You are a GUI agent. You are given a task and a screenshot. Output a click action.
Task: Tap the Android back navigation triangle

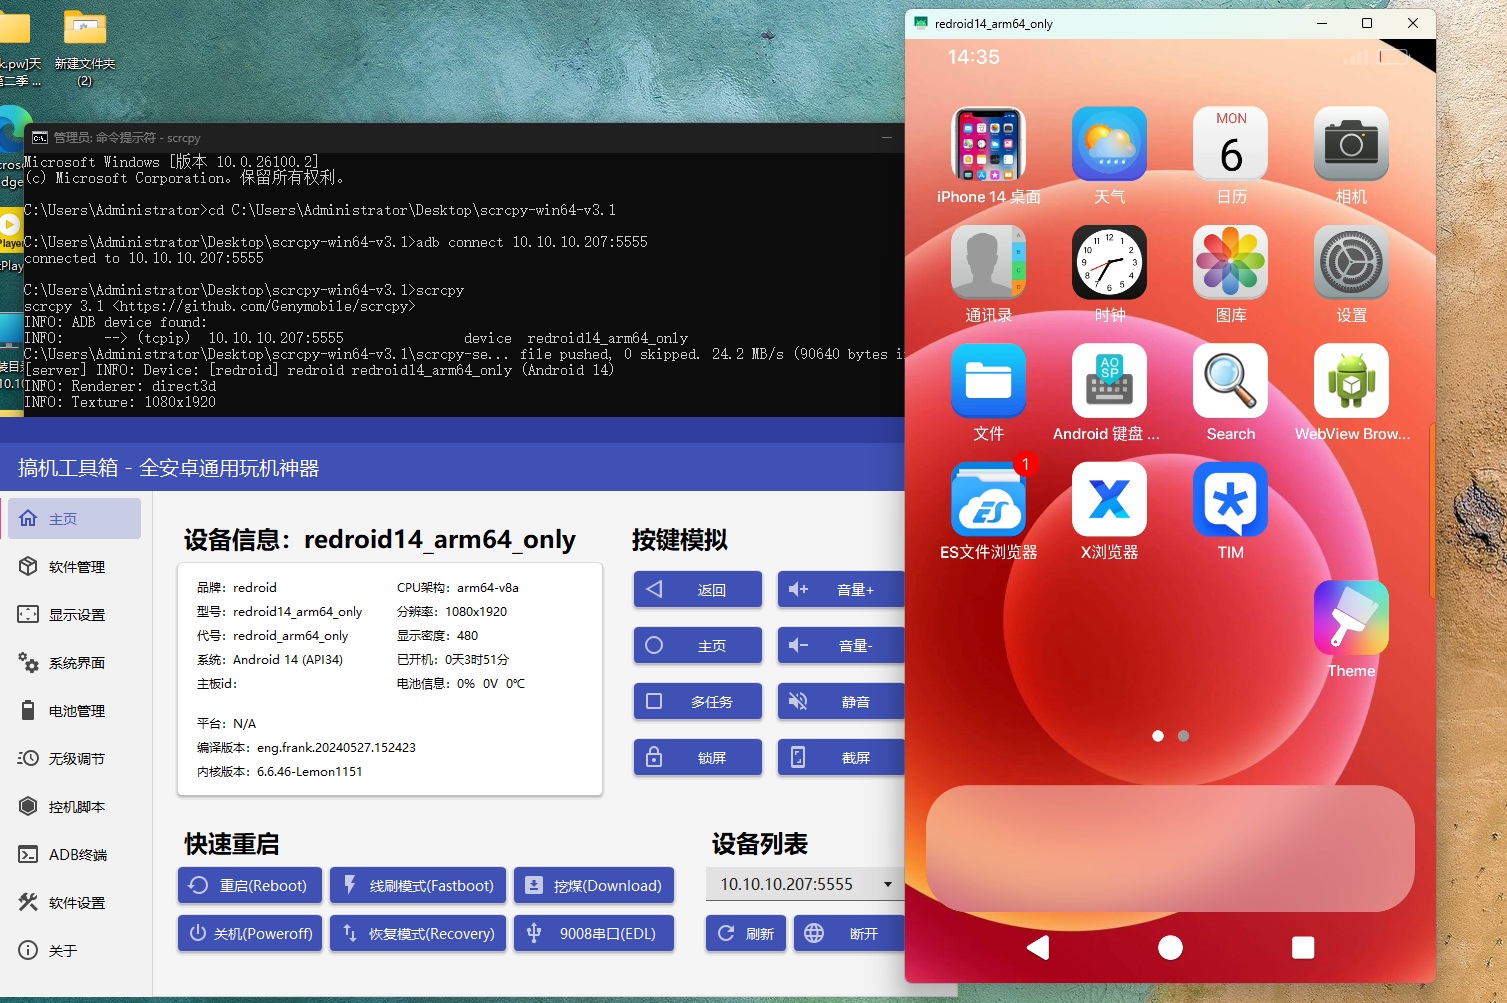coord(1038,947)
